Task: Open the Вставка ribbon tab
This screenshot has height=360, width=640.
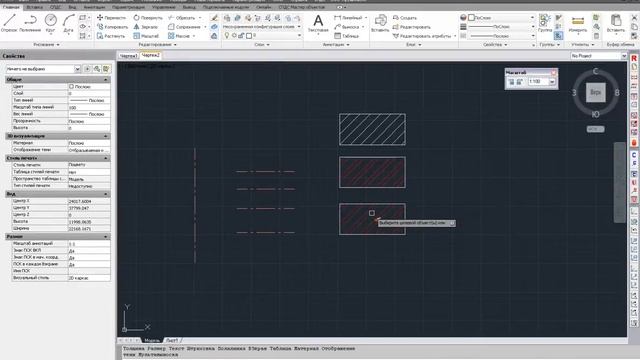Action: pos(35,7)
